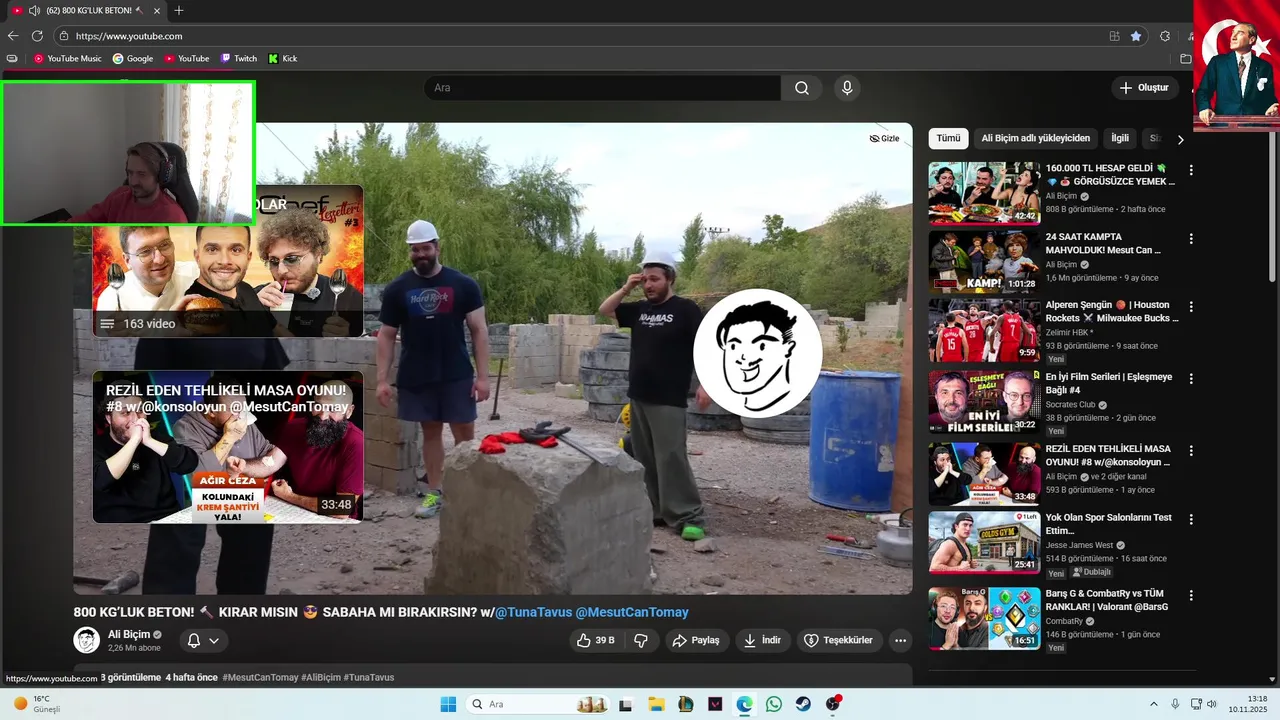The height and width of the screenshot is (720, 1280).
Task: Click the tray microphone icon
Action: coord(1175,704)
